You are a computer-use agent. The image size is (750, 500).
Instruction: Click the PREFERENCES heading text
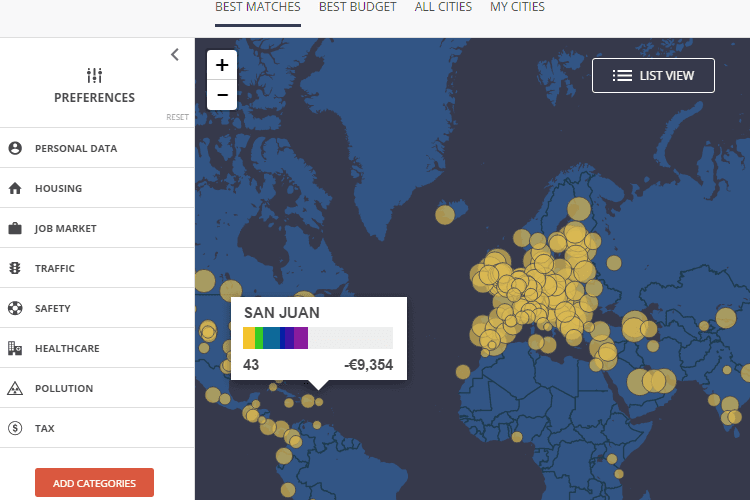point(94,98)
